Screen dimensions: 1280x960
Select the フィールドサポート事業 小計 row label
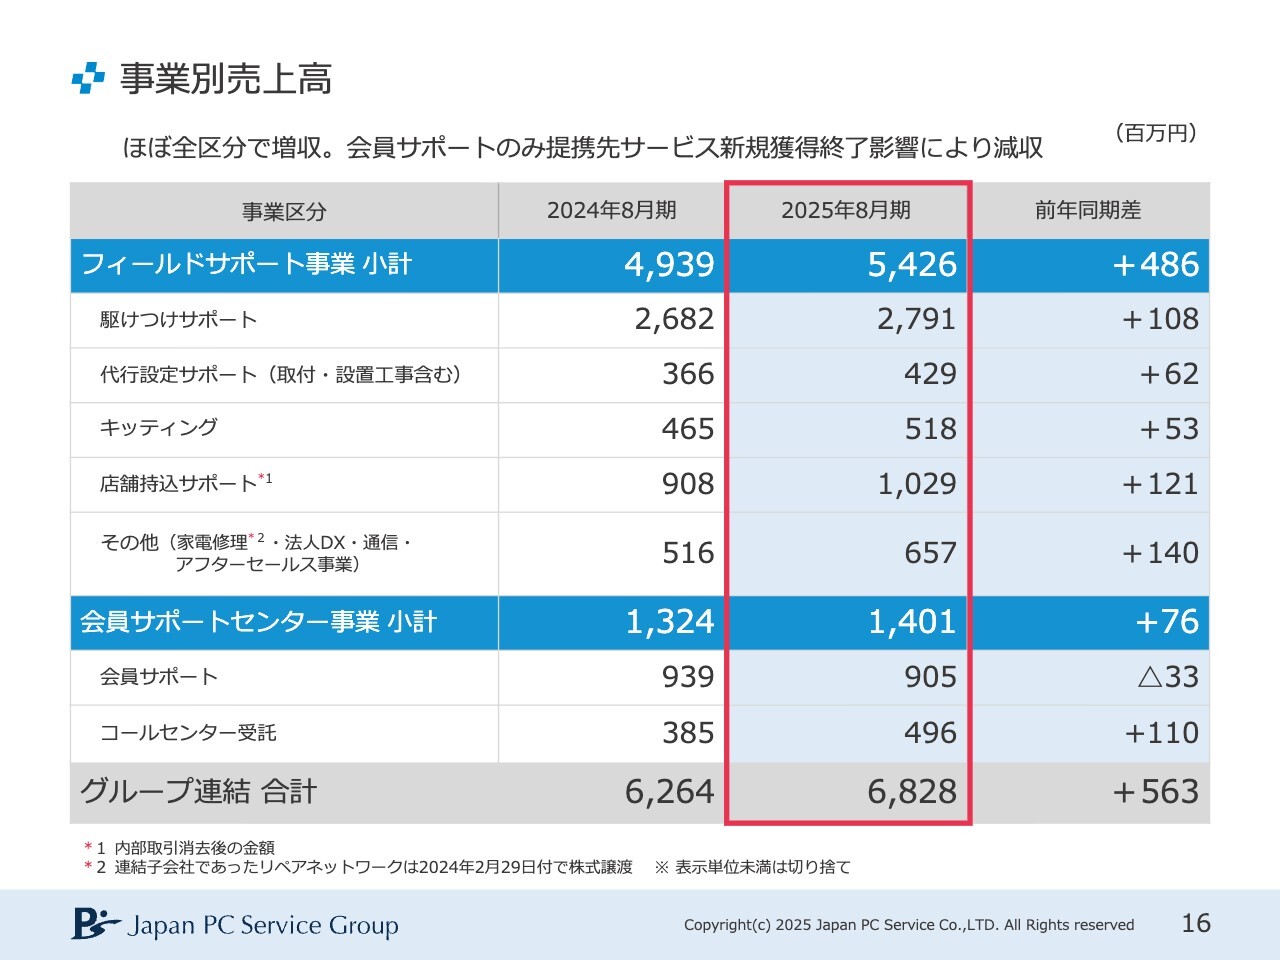[246, 264]
